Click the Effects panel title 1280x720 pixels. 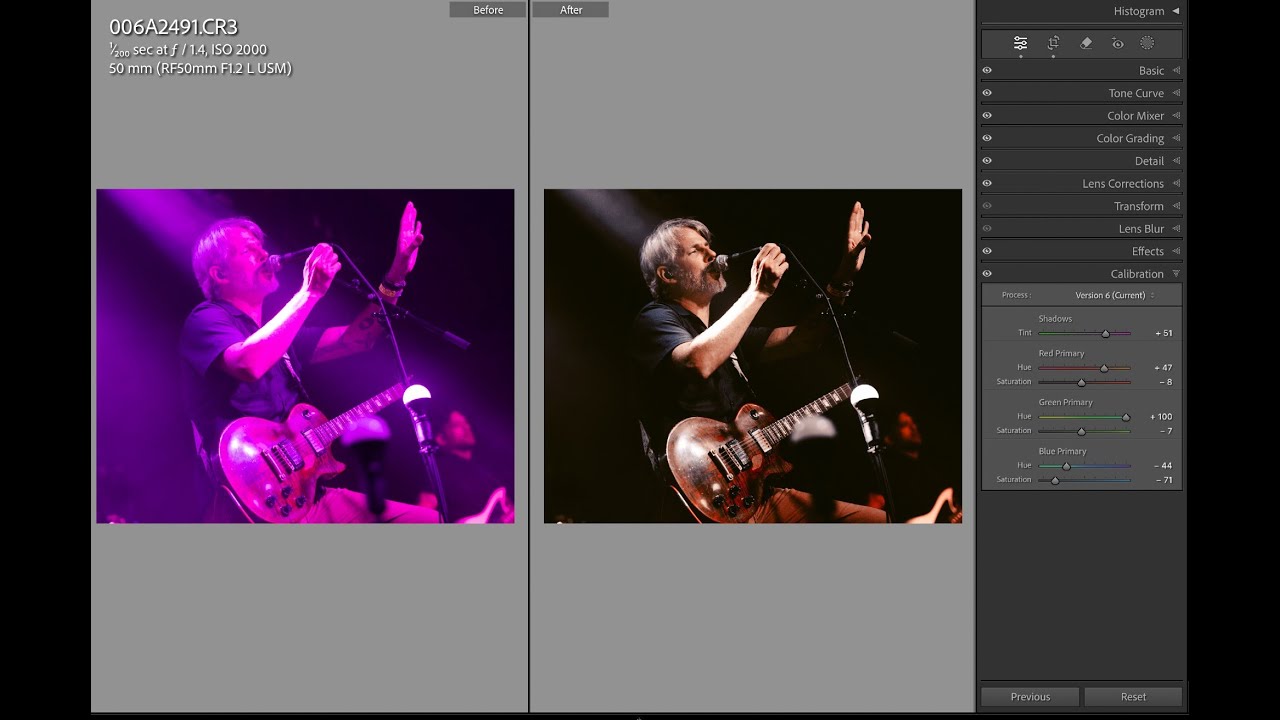(x=1148, y=251)
